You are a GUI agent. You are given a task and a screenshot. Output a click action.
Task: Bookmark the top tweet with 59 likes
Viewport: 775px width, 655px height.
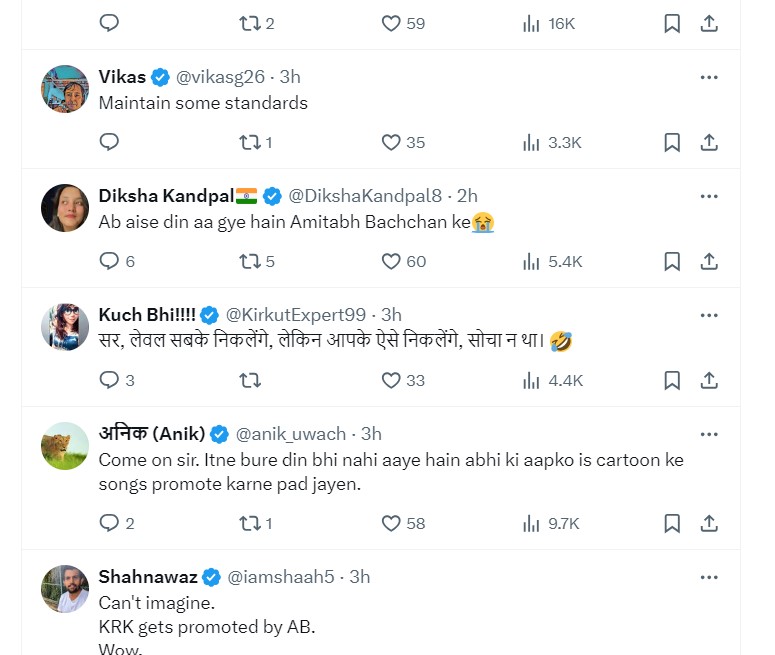[673, 23]
